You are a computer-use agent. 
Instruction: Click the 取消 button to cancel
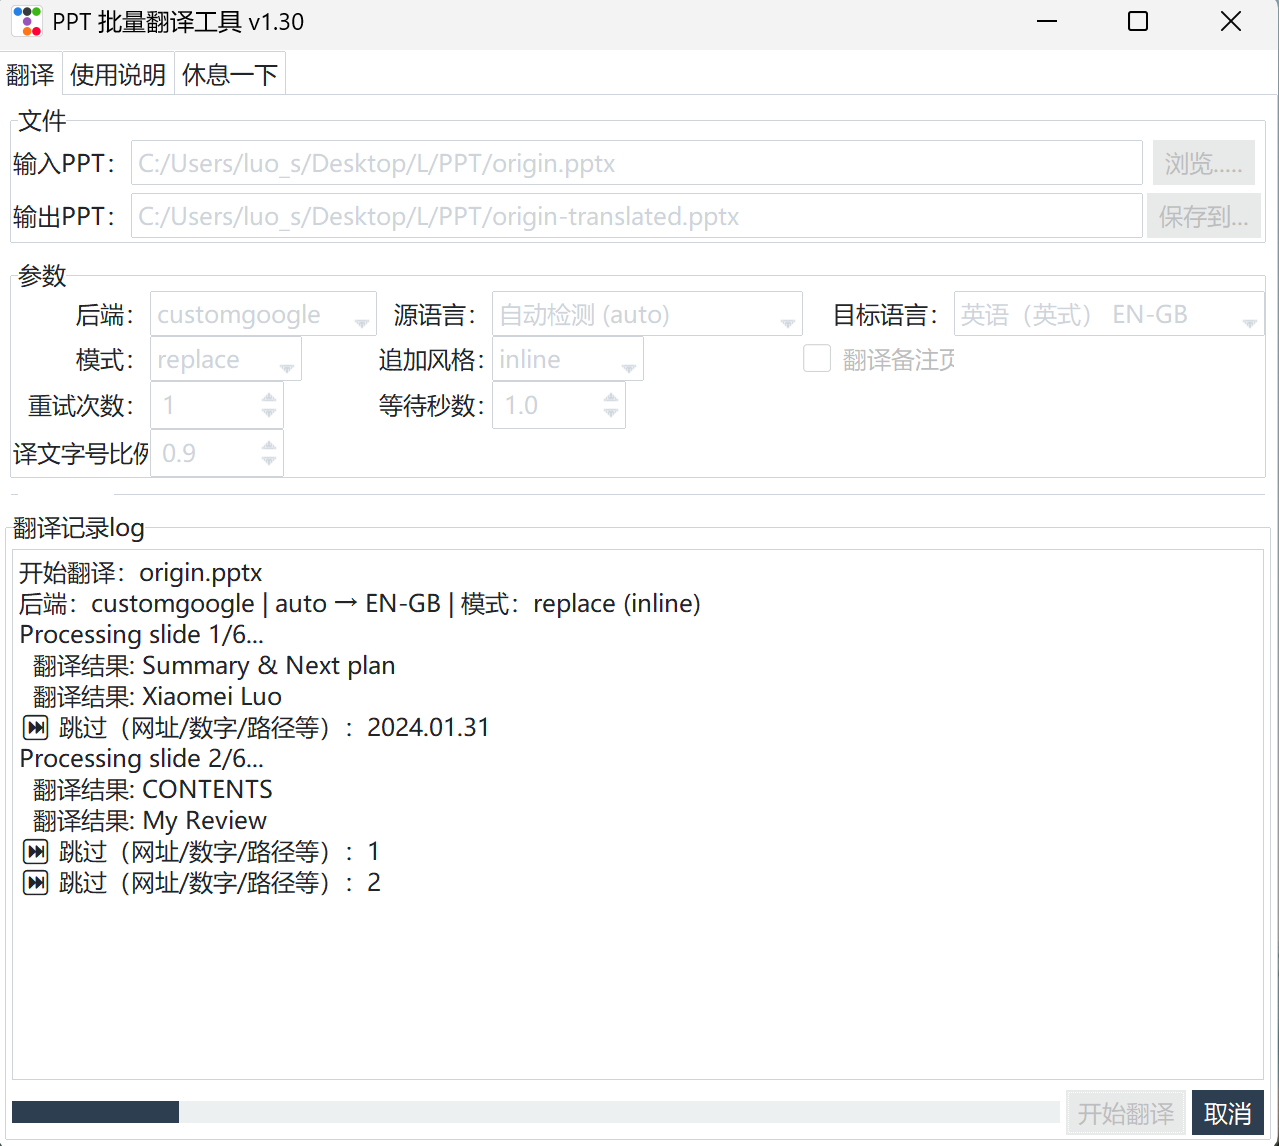[x=1227, y=1113]
